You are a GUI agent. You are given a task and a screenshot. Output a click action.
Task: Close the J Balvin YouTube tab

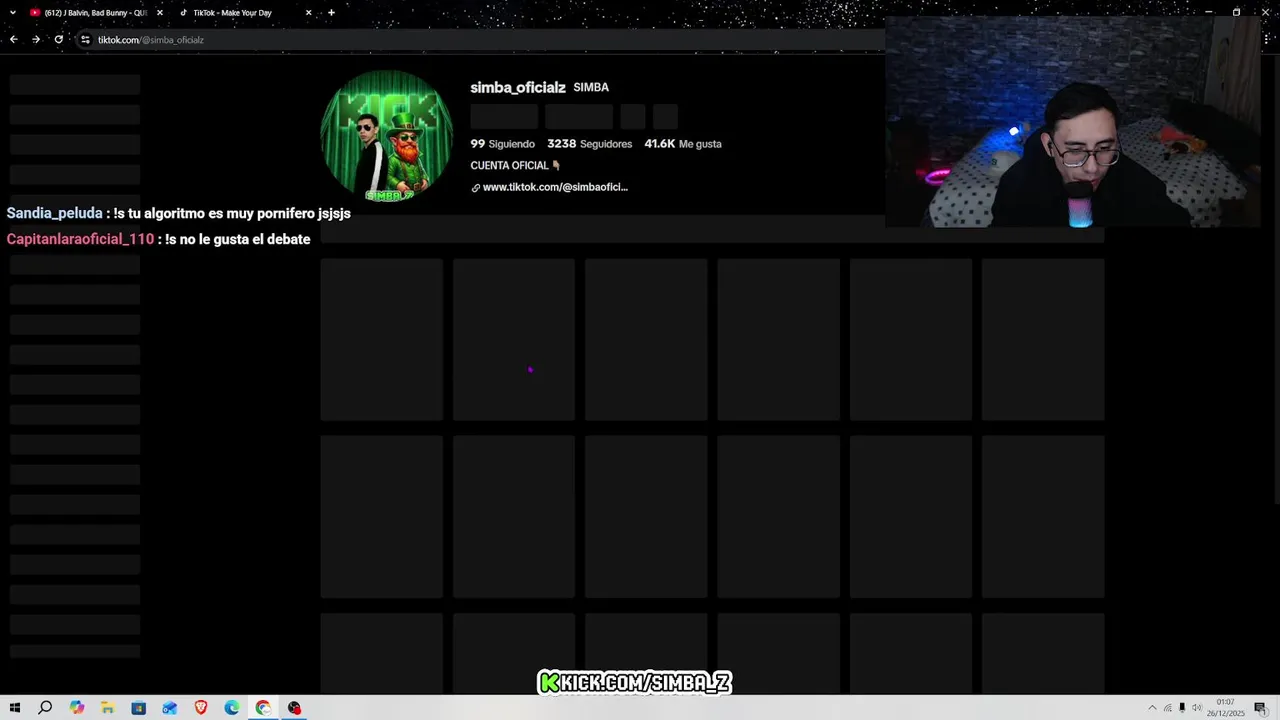pos(159,13)
